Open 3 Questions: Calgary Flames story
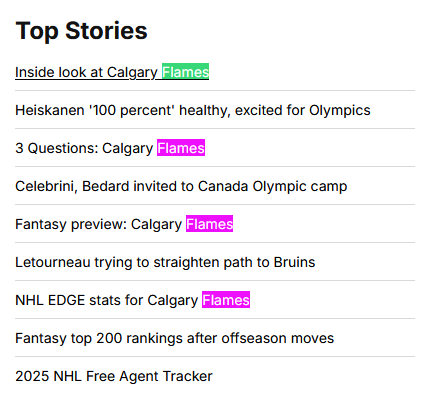 (110, 148)
